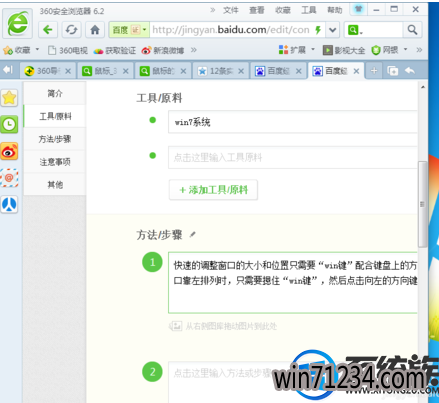The height and width of the screenshot is (403, 439).
Task: Click step 1 text area
Action: click(293, 283)
